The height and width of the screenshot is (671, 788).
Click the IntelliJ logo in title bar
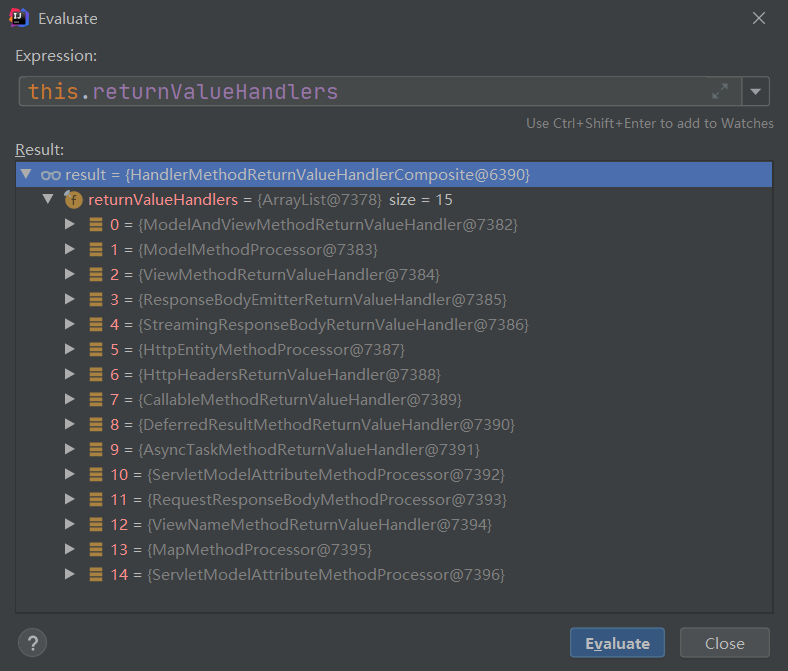click(19, 18)
